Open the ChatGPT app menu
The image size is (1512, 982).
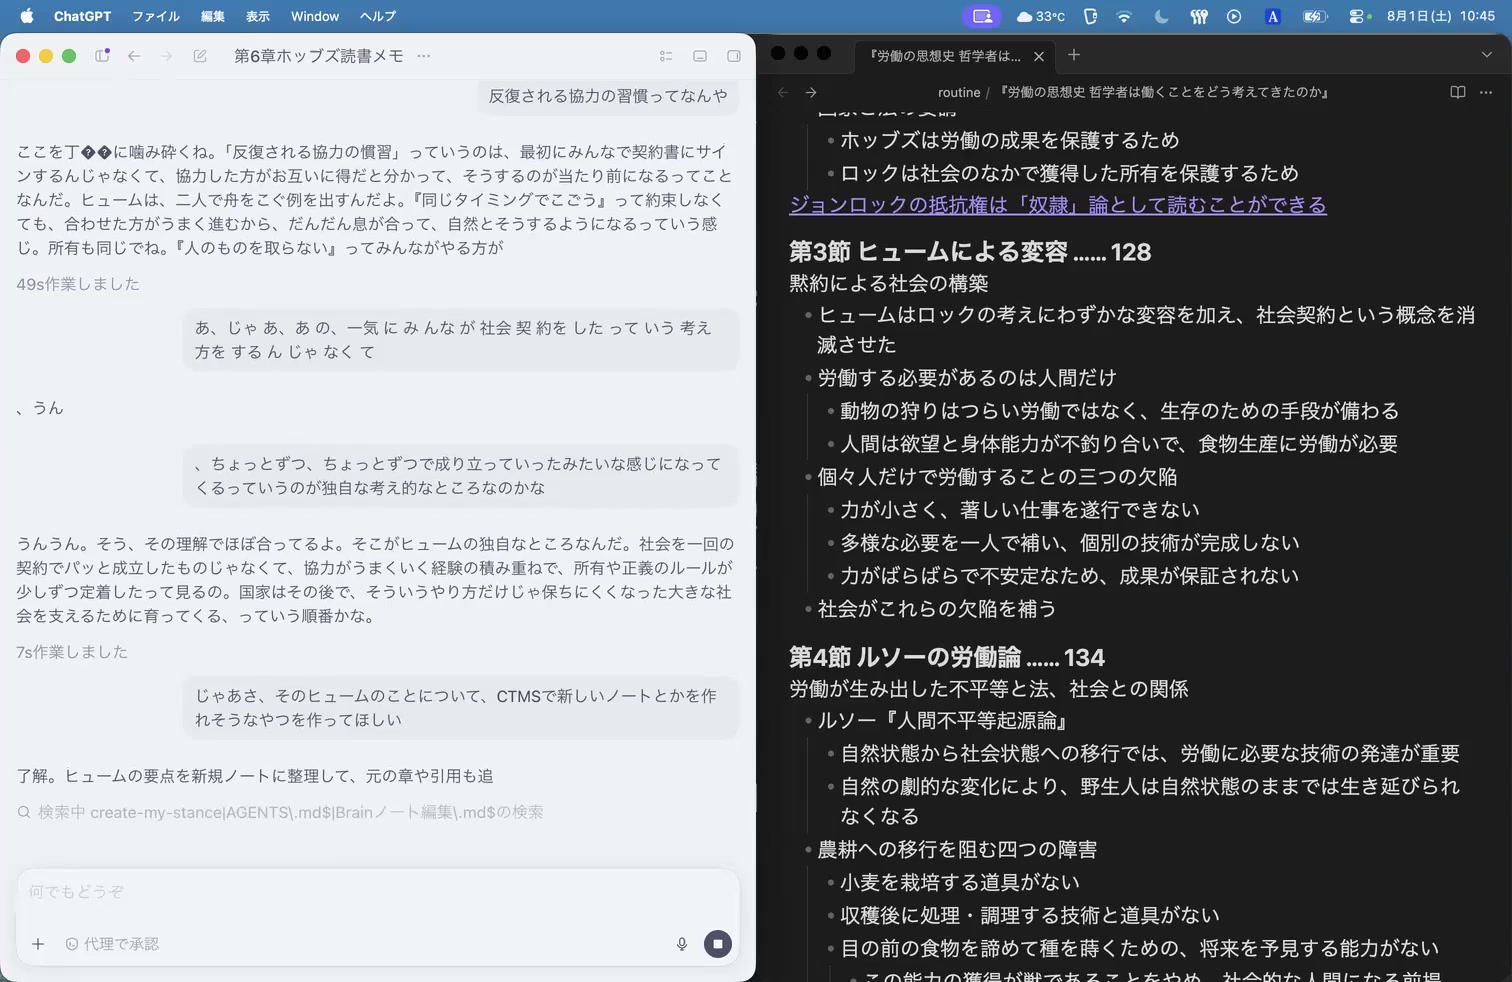tap(82, 16)
